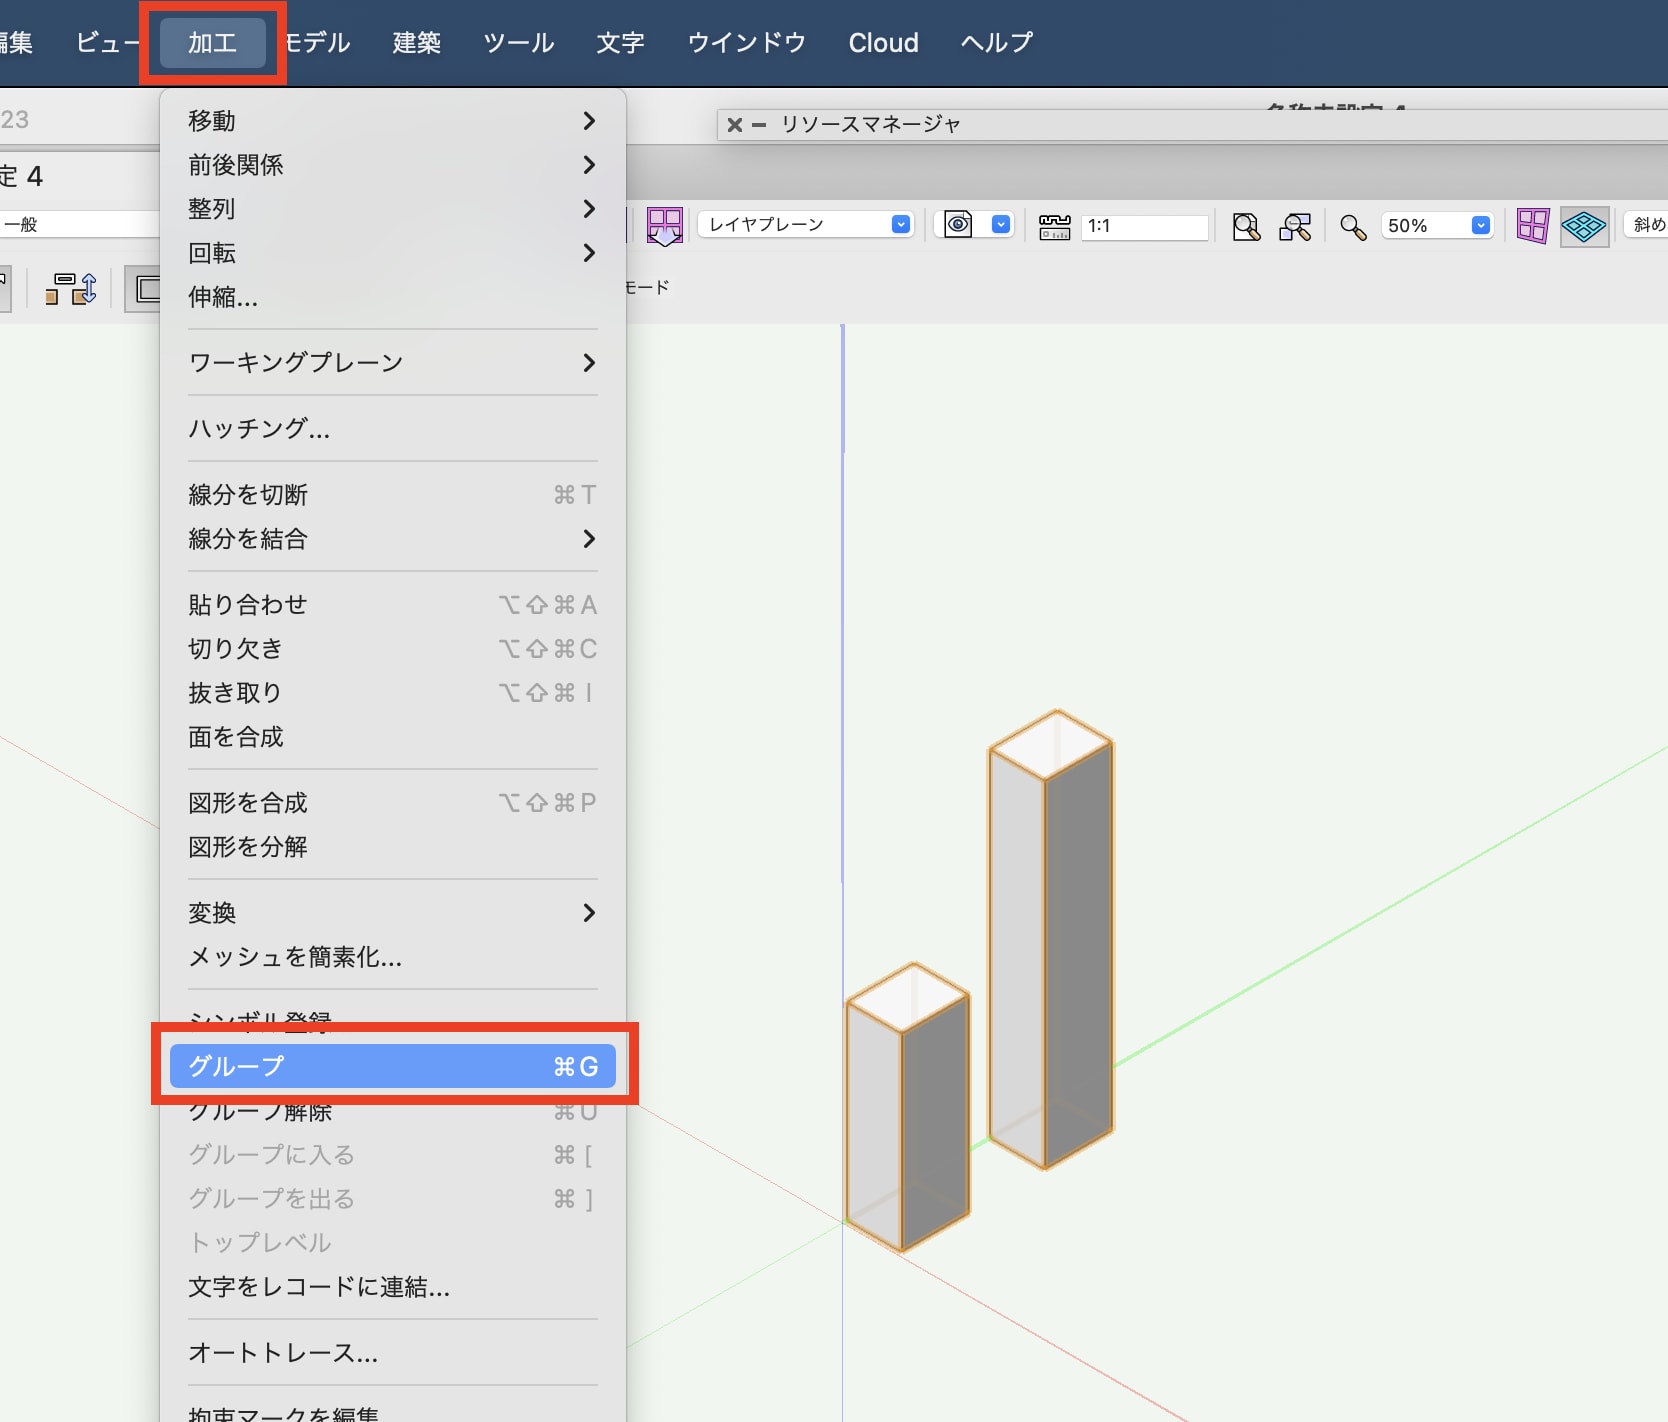Click the pink multiple view panes icon

tap(1532, 226)
